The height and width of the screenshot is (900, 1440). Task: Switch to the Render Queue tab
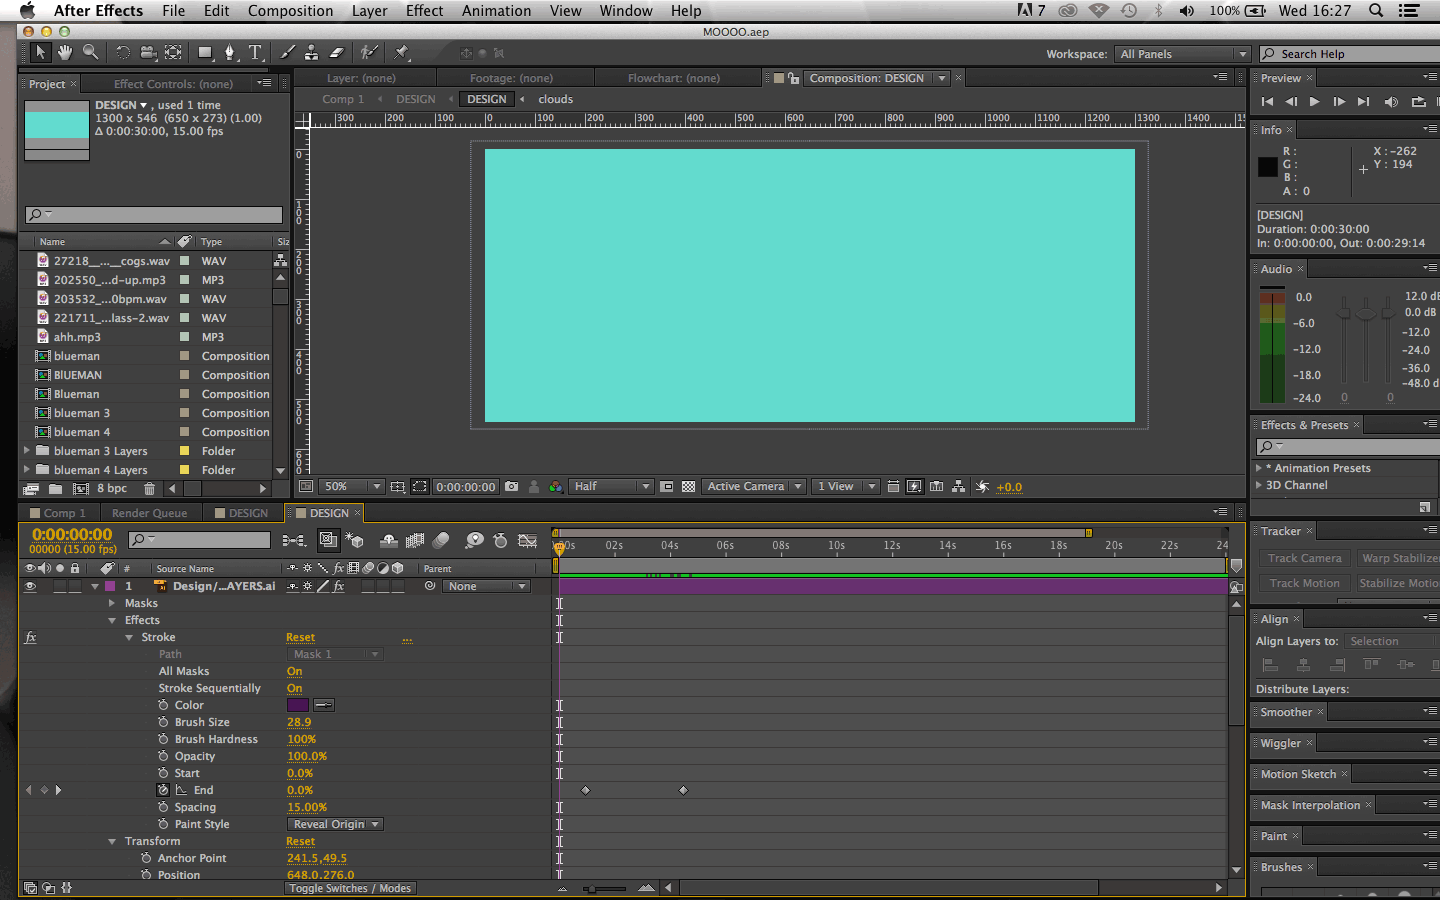(x=149, y=513)
